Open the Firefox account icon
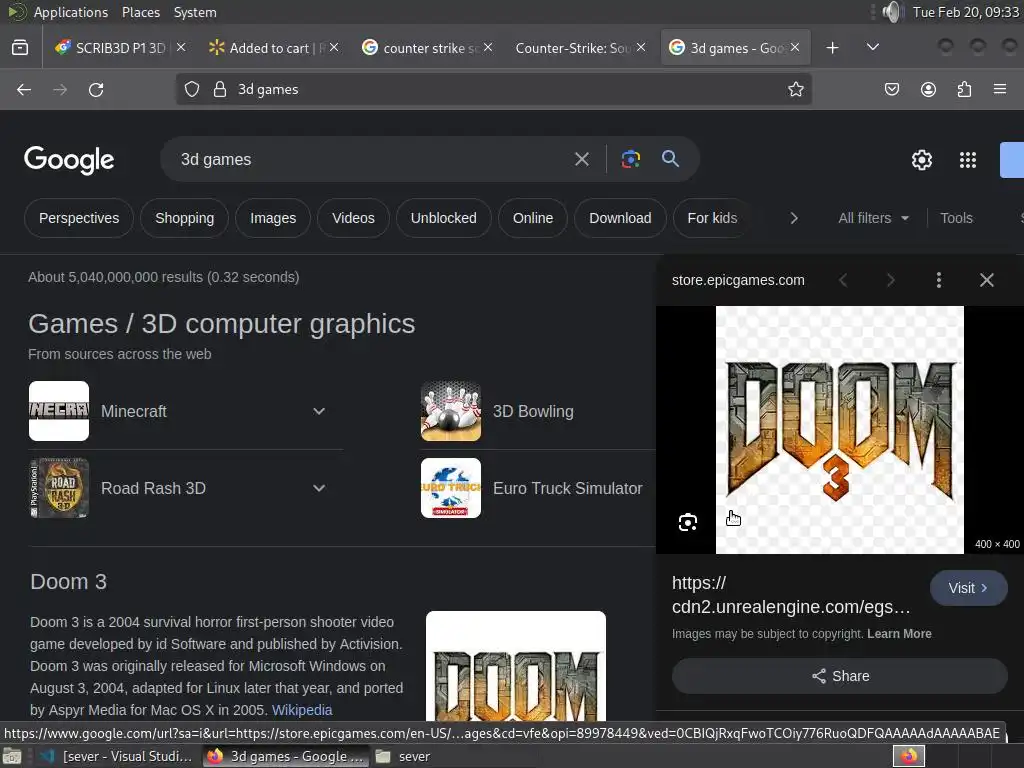Image resolution: width=1024 pixels, height=768 pixels. 928,89
